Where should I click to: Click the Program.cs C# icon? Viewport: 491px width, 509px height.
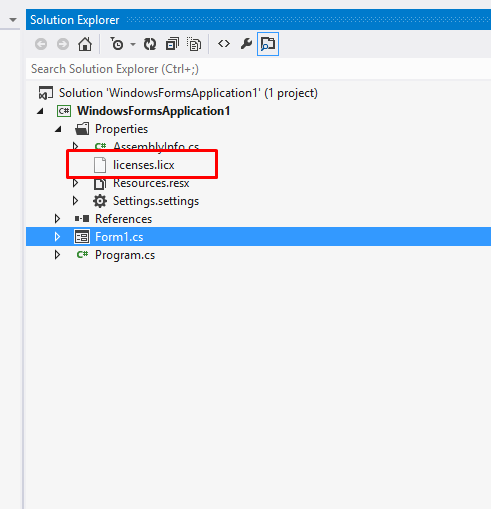point(82,255)
